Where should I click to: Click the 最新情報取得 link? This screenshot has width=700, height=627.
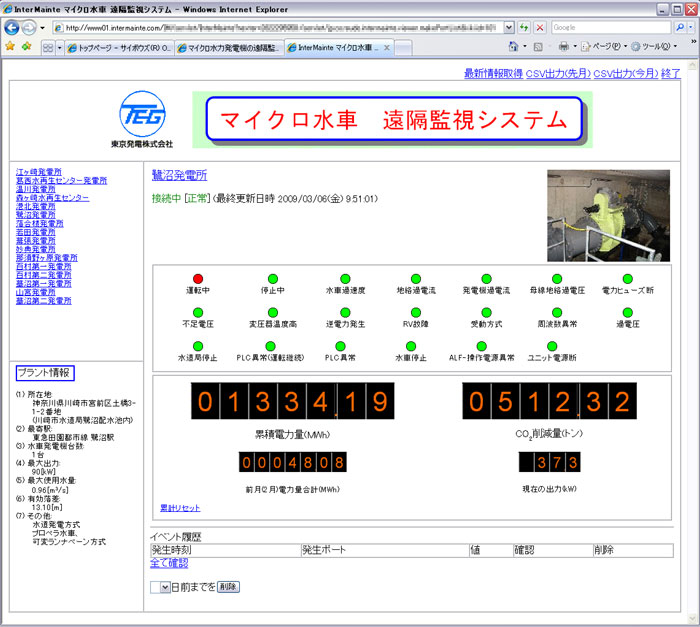tap(493, 74)
